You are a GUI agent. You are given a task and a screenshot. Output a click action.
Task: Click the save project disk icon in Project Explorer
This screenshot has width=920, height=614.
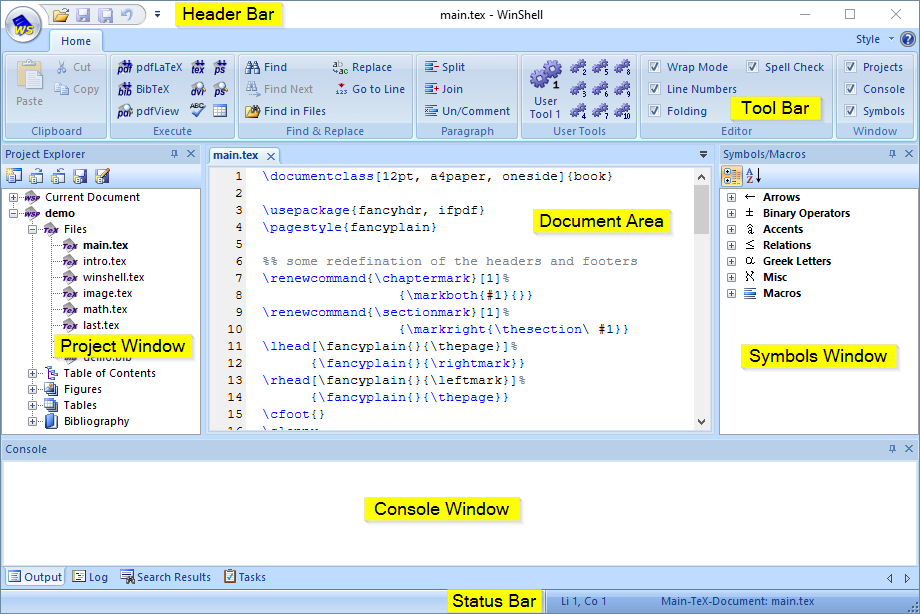point(80,176)
